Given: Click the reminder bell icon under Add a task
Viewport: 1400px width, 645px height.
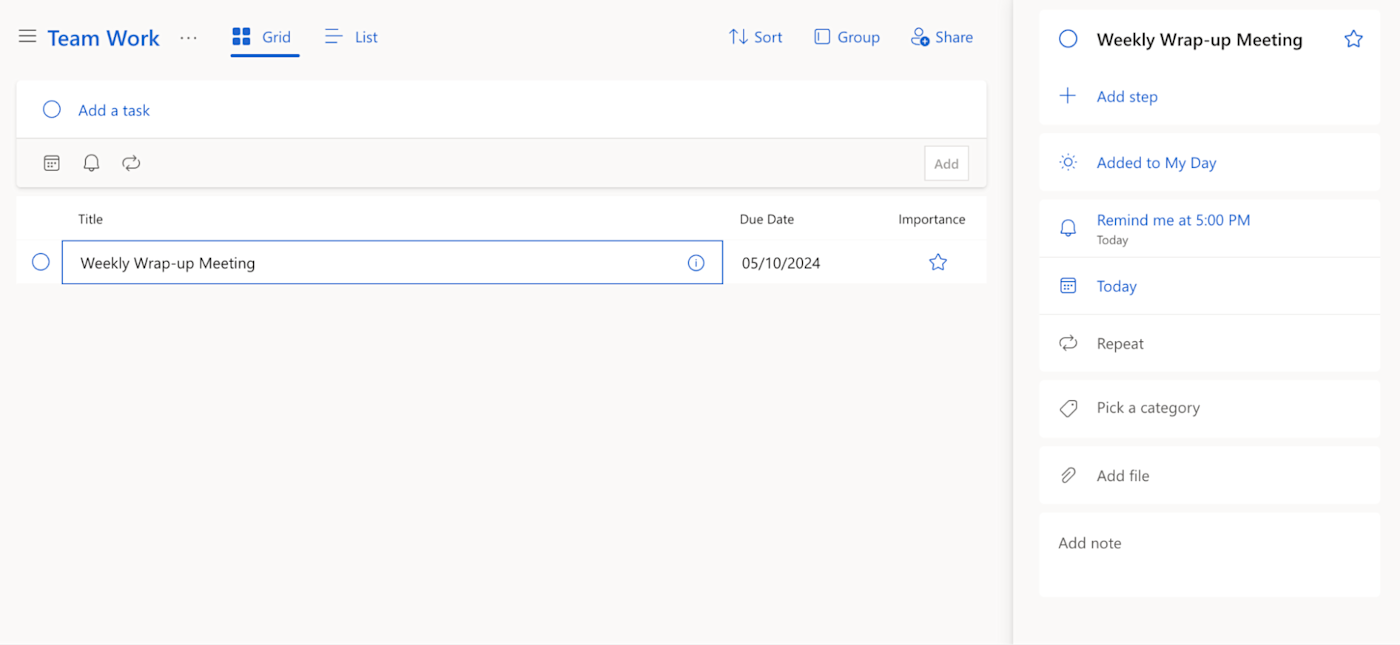Looking at the screenshot, I should pyautogui.click(x=91, y=163).
